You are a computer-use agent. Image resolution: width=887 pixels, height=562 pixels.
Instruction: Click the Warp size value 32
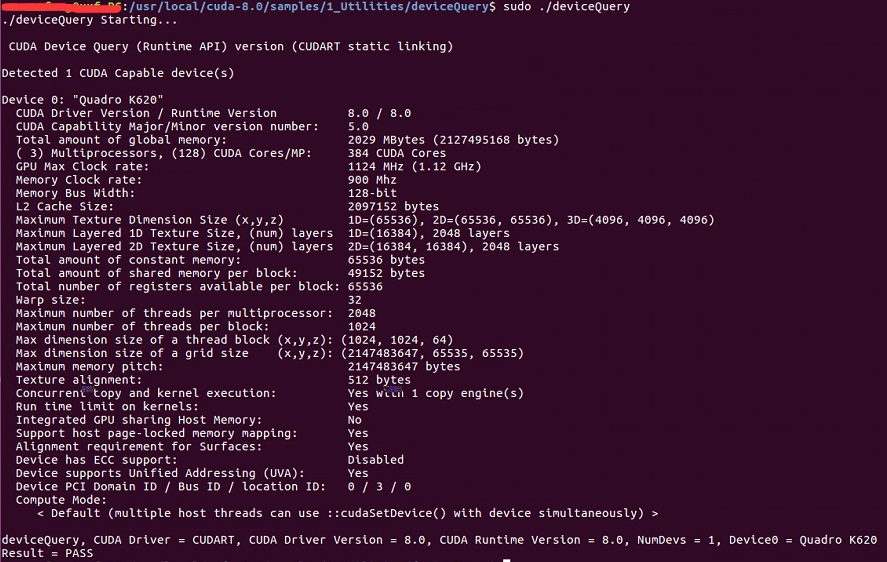pyautogui.click(x=355, y=300)
